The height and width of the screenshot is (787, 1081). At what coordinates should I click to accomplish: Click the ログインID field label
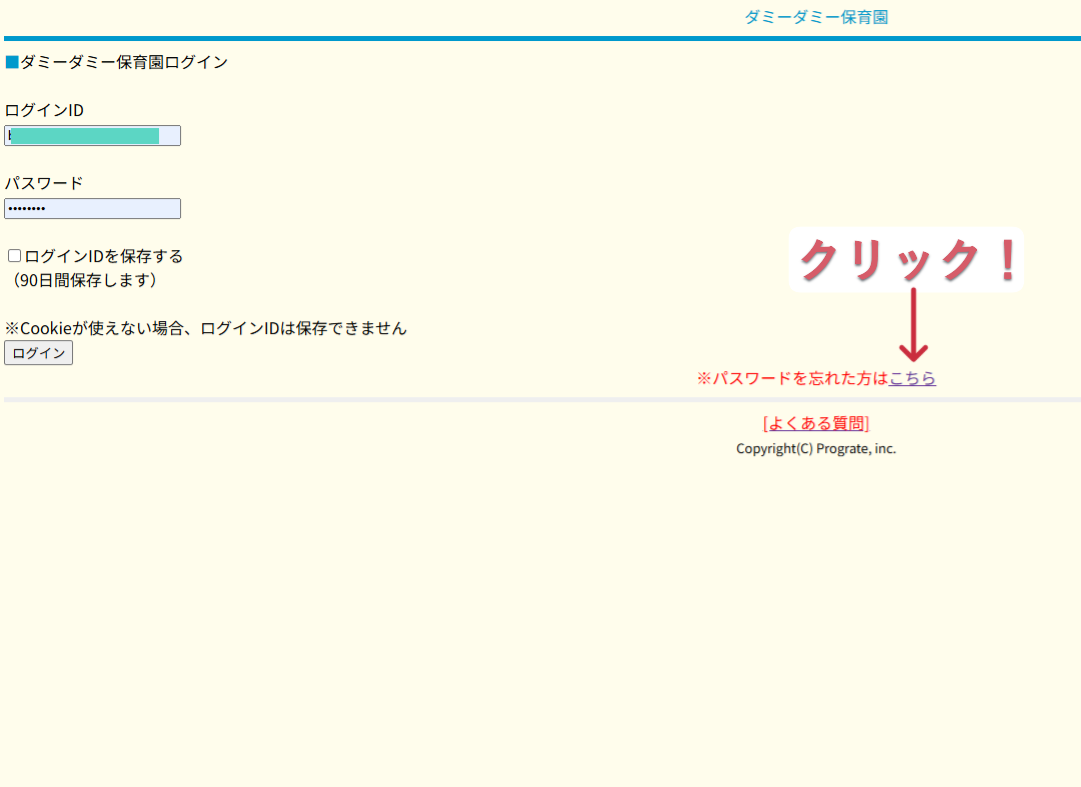point(44,110)
